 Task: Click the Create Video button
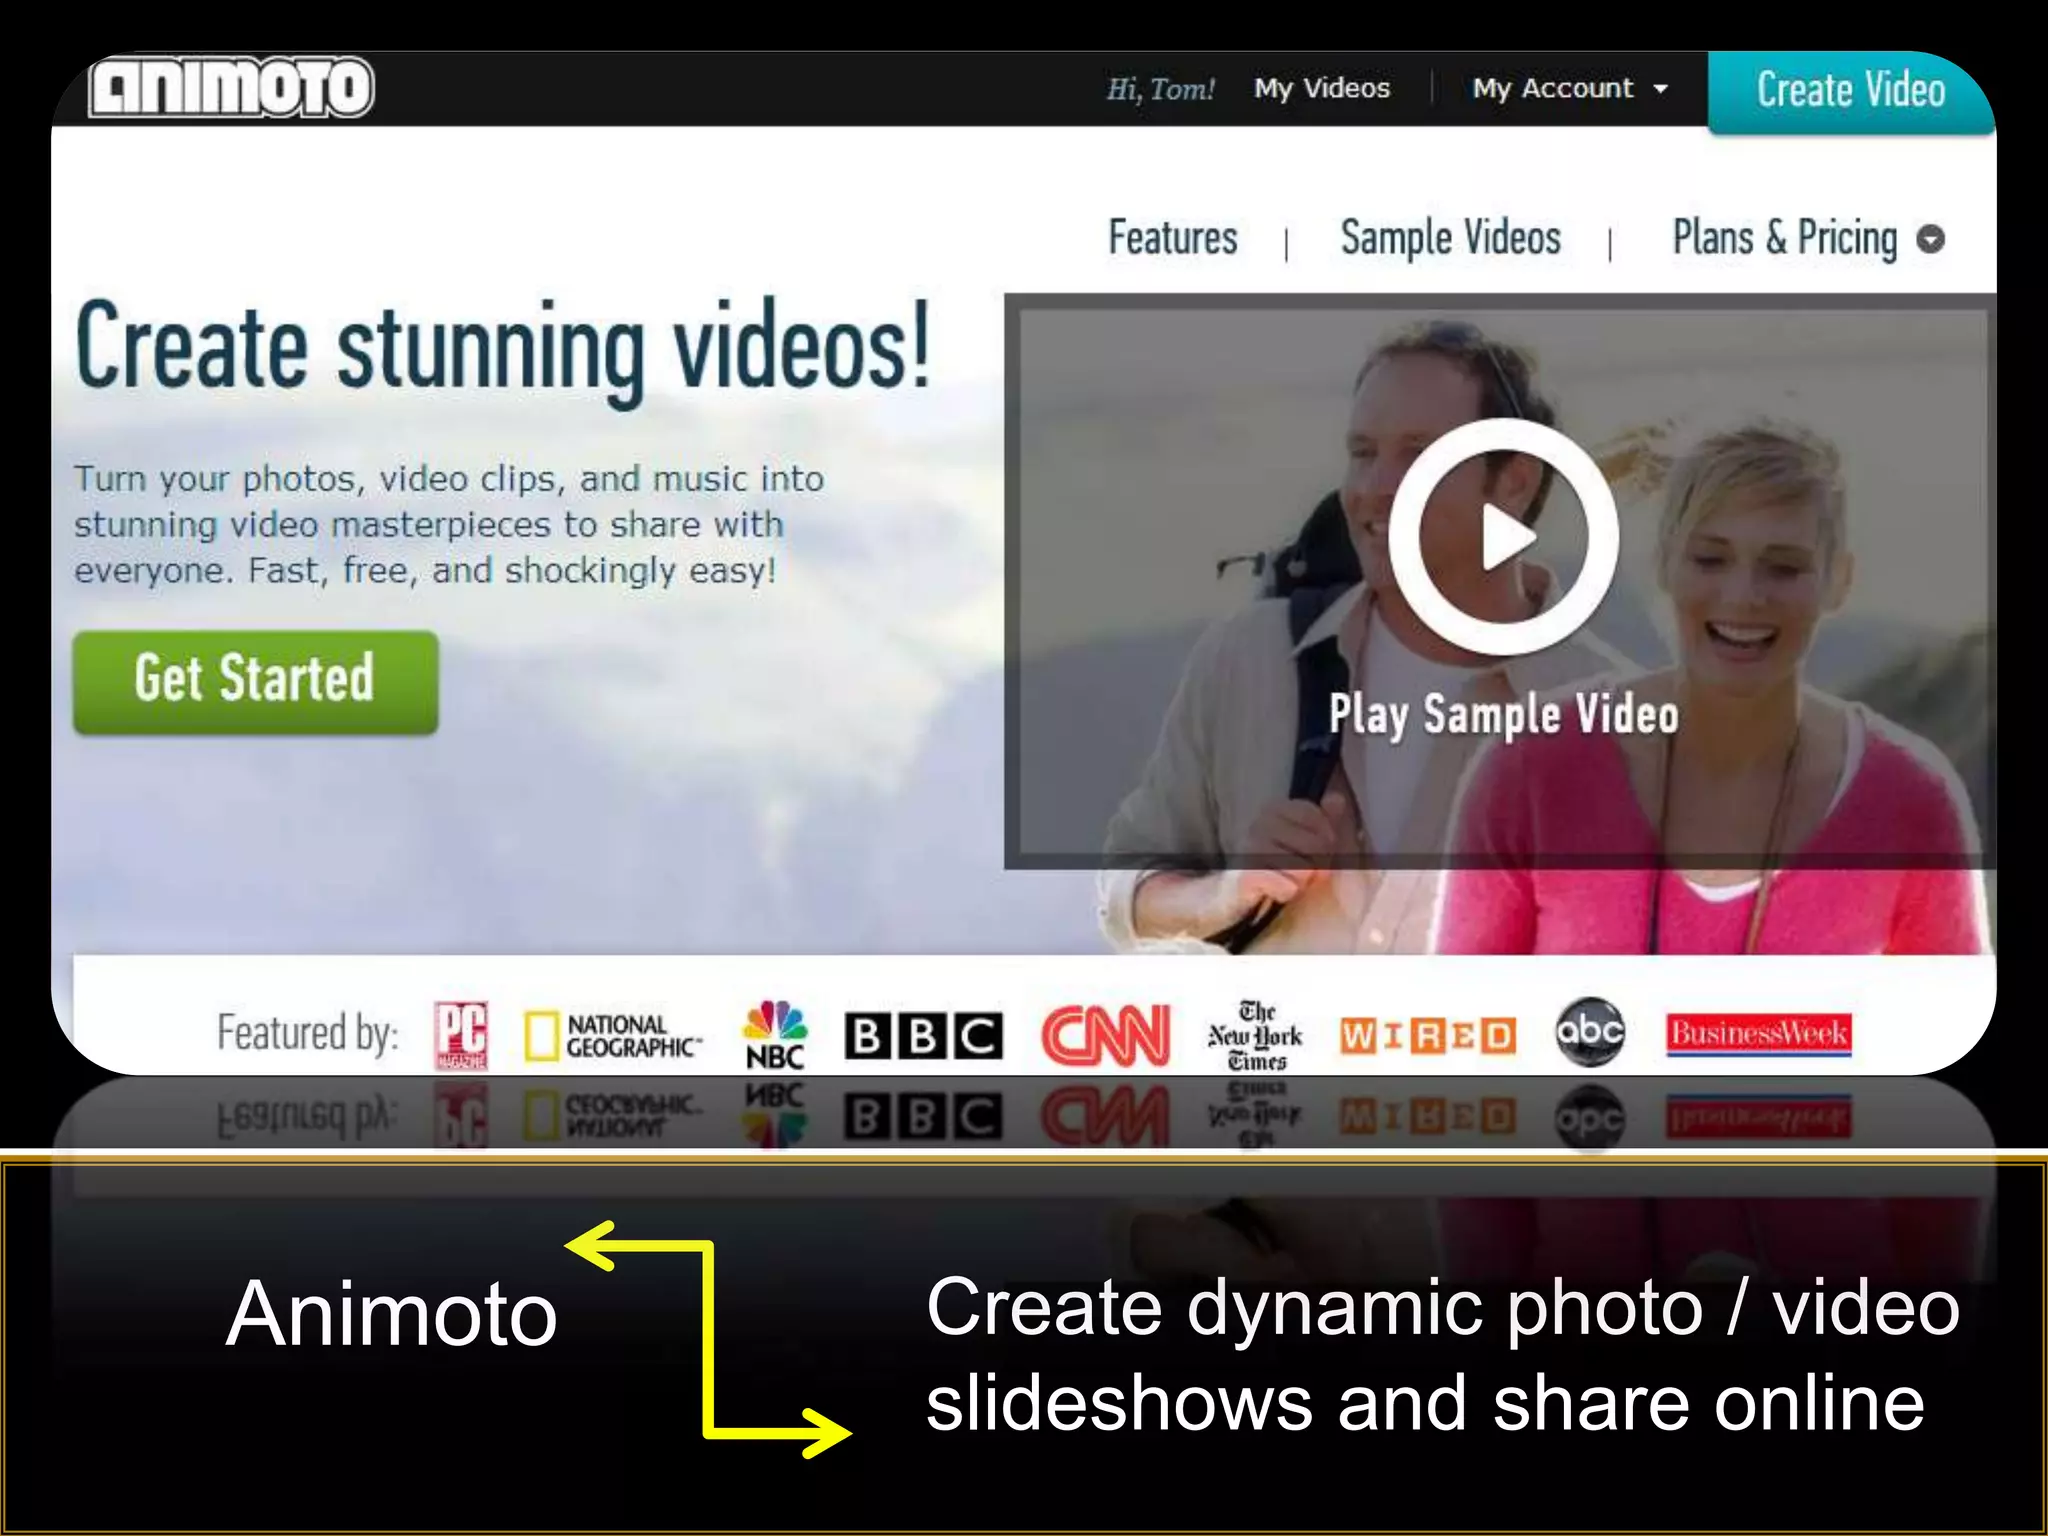[x=1851, y=90]
